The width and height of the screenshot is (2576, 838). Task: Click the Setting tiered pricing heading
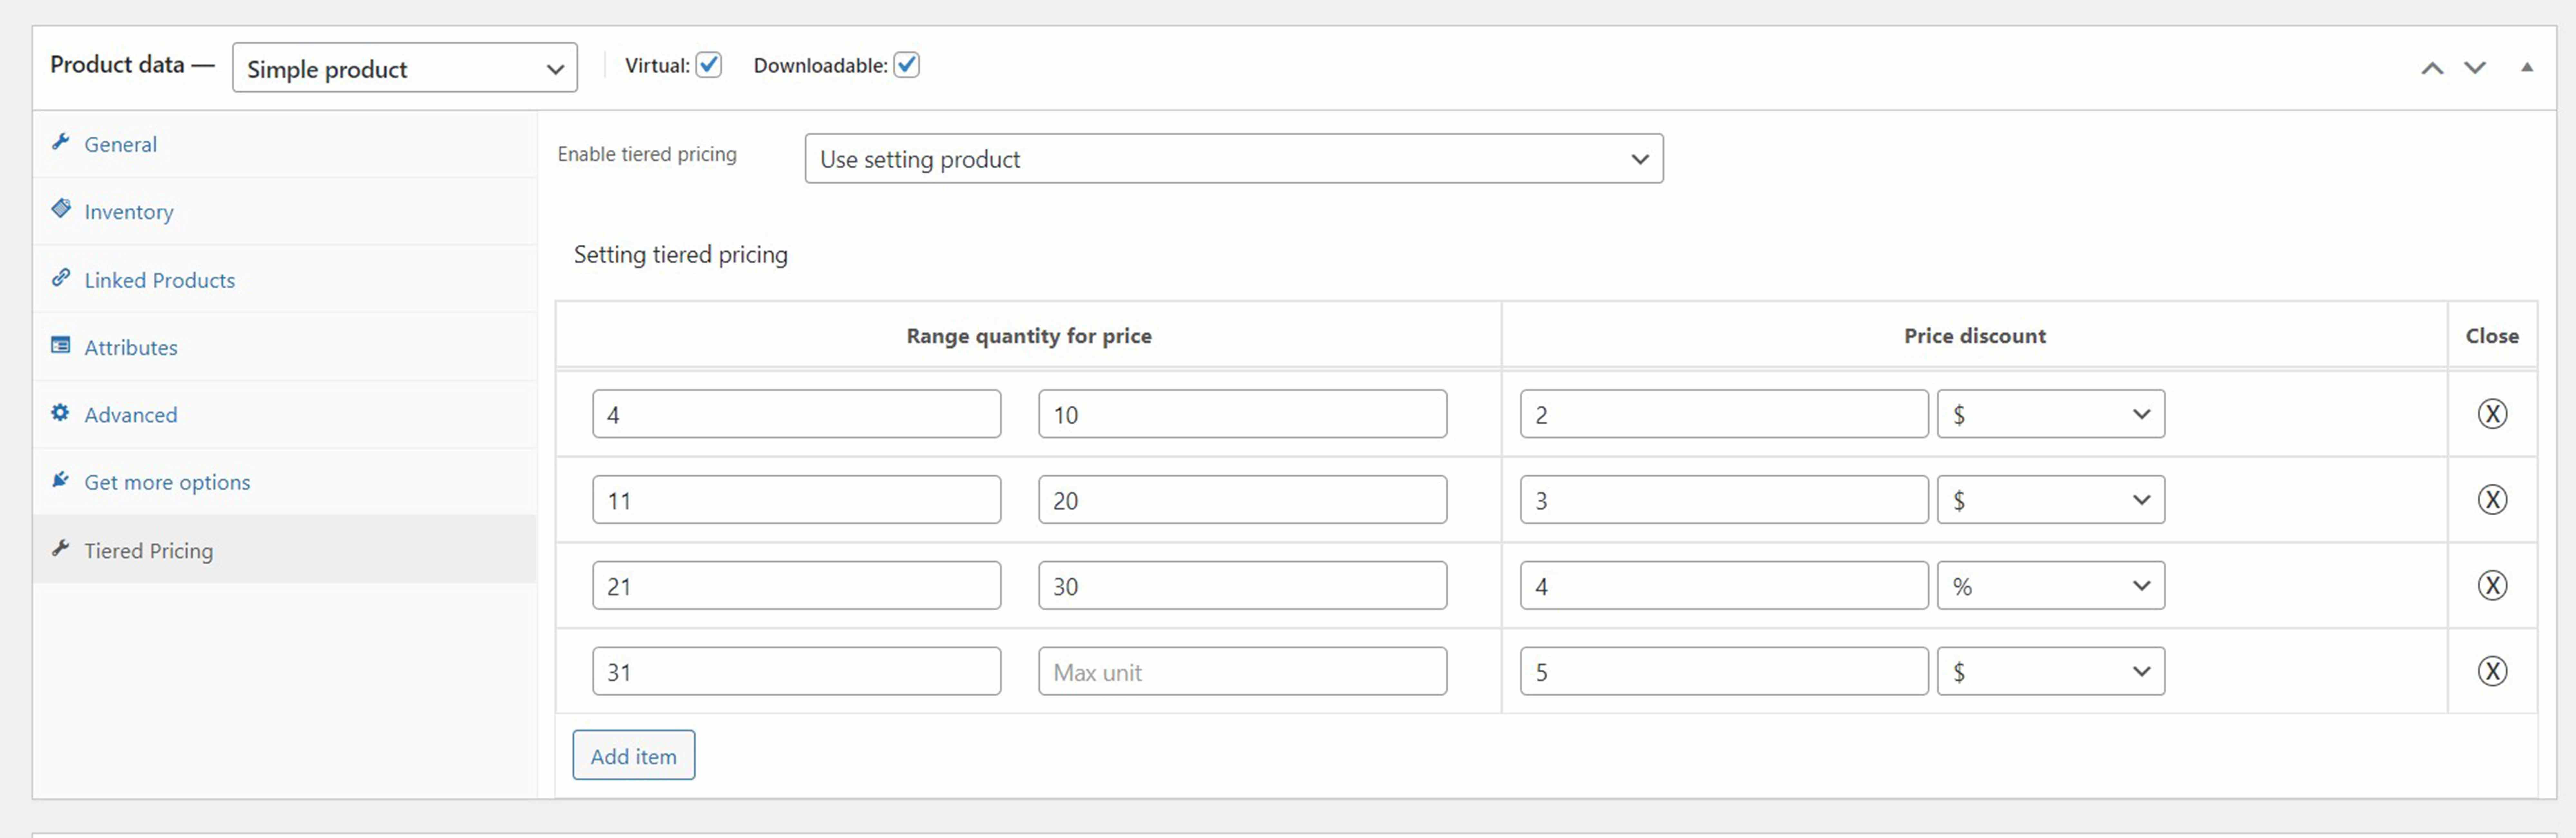tap(681, 255)
